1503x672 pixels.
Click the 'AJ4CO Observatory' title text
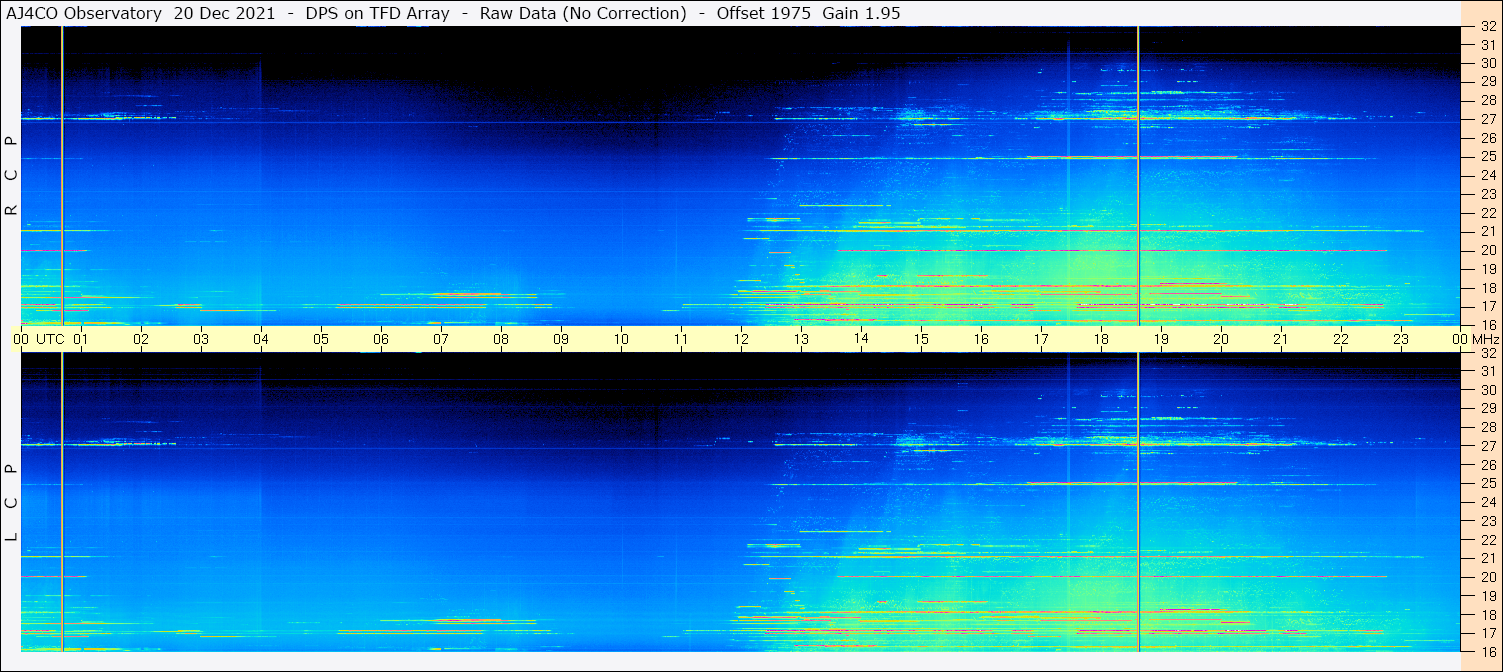86,13
